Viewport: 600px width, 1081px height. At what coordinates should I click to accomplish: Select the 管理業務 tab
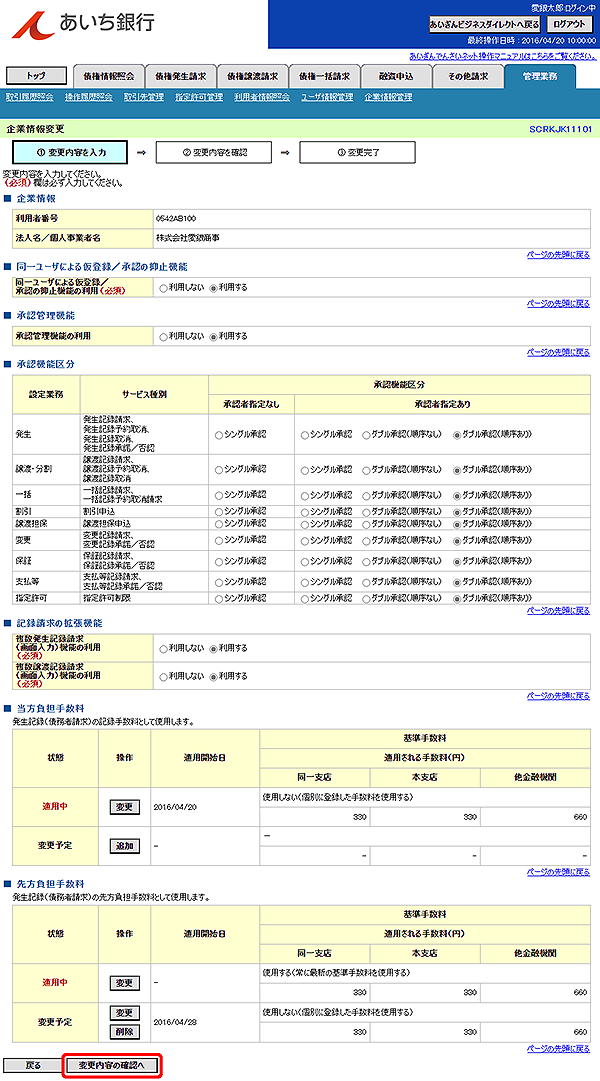coord(539,76)
